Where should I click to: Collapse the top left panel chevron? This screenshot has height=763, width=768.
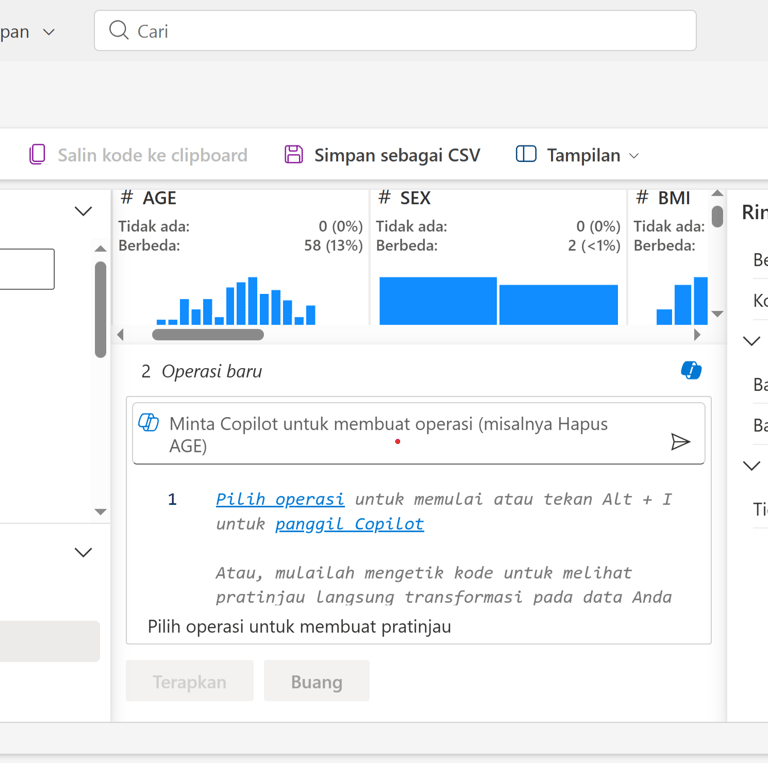pyautogui.click(x=83, y=211)
